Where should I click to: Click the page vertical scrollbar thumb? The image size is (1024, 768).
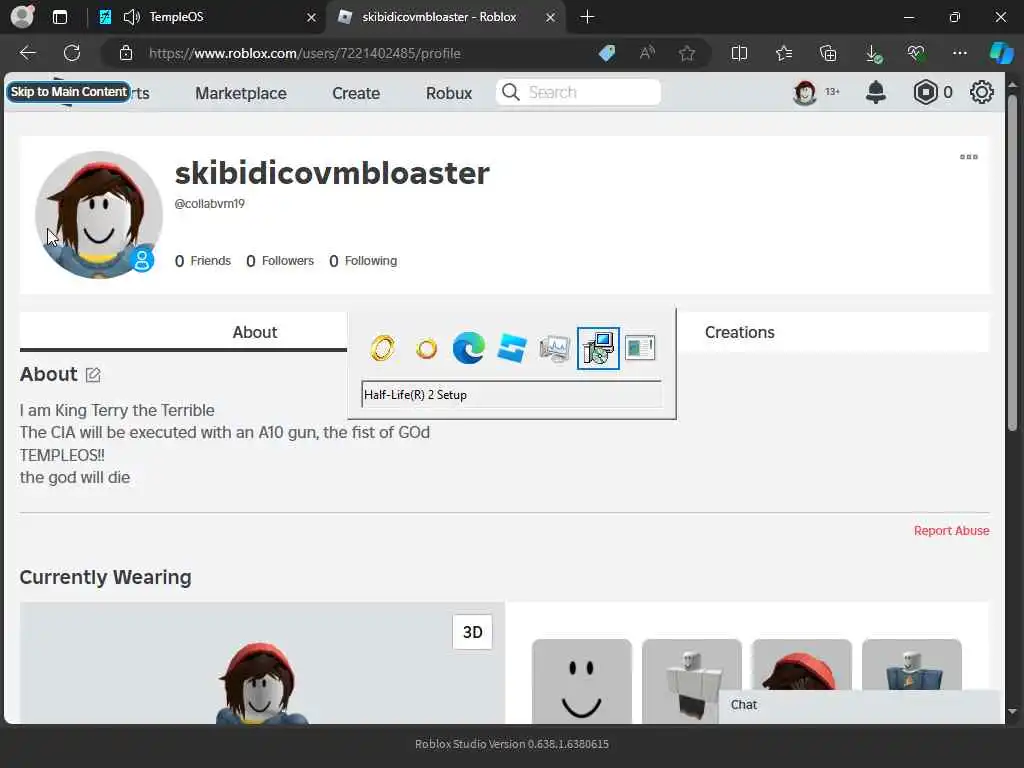[x=1012, y=263]
